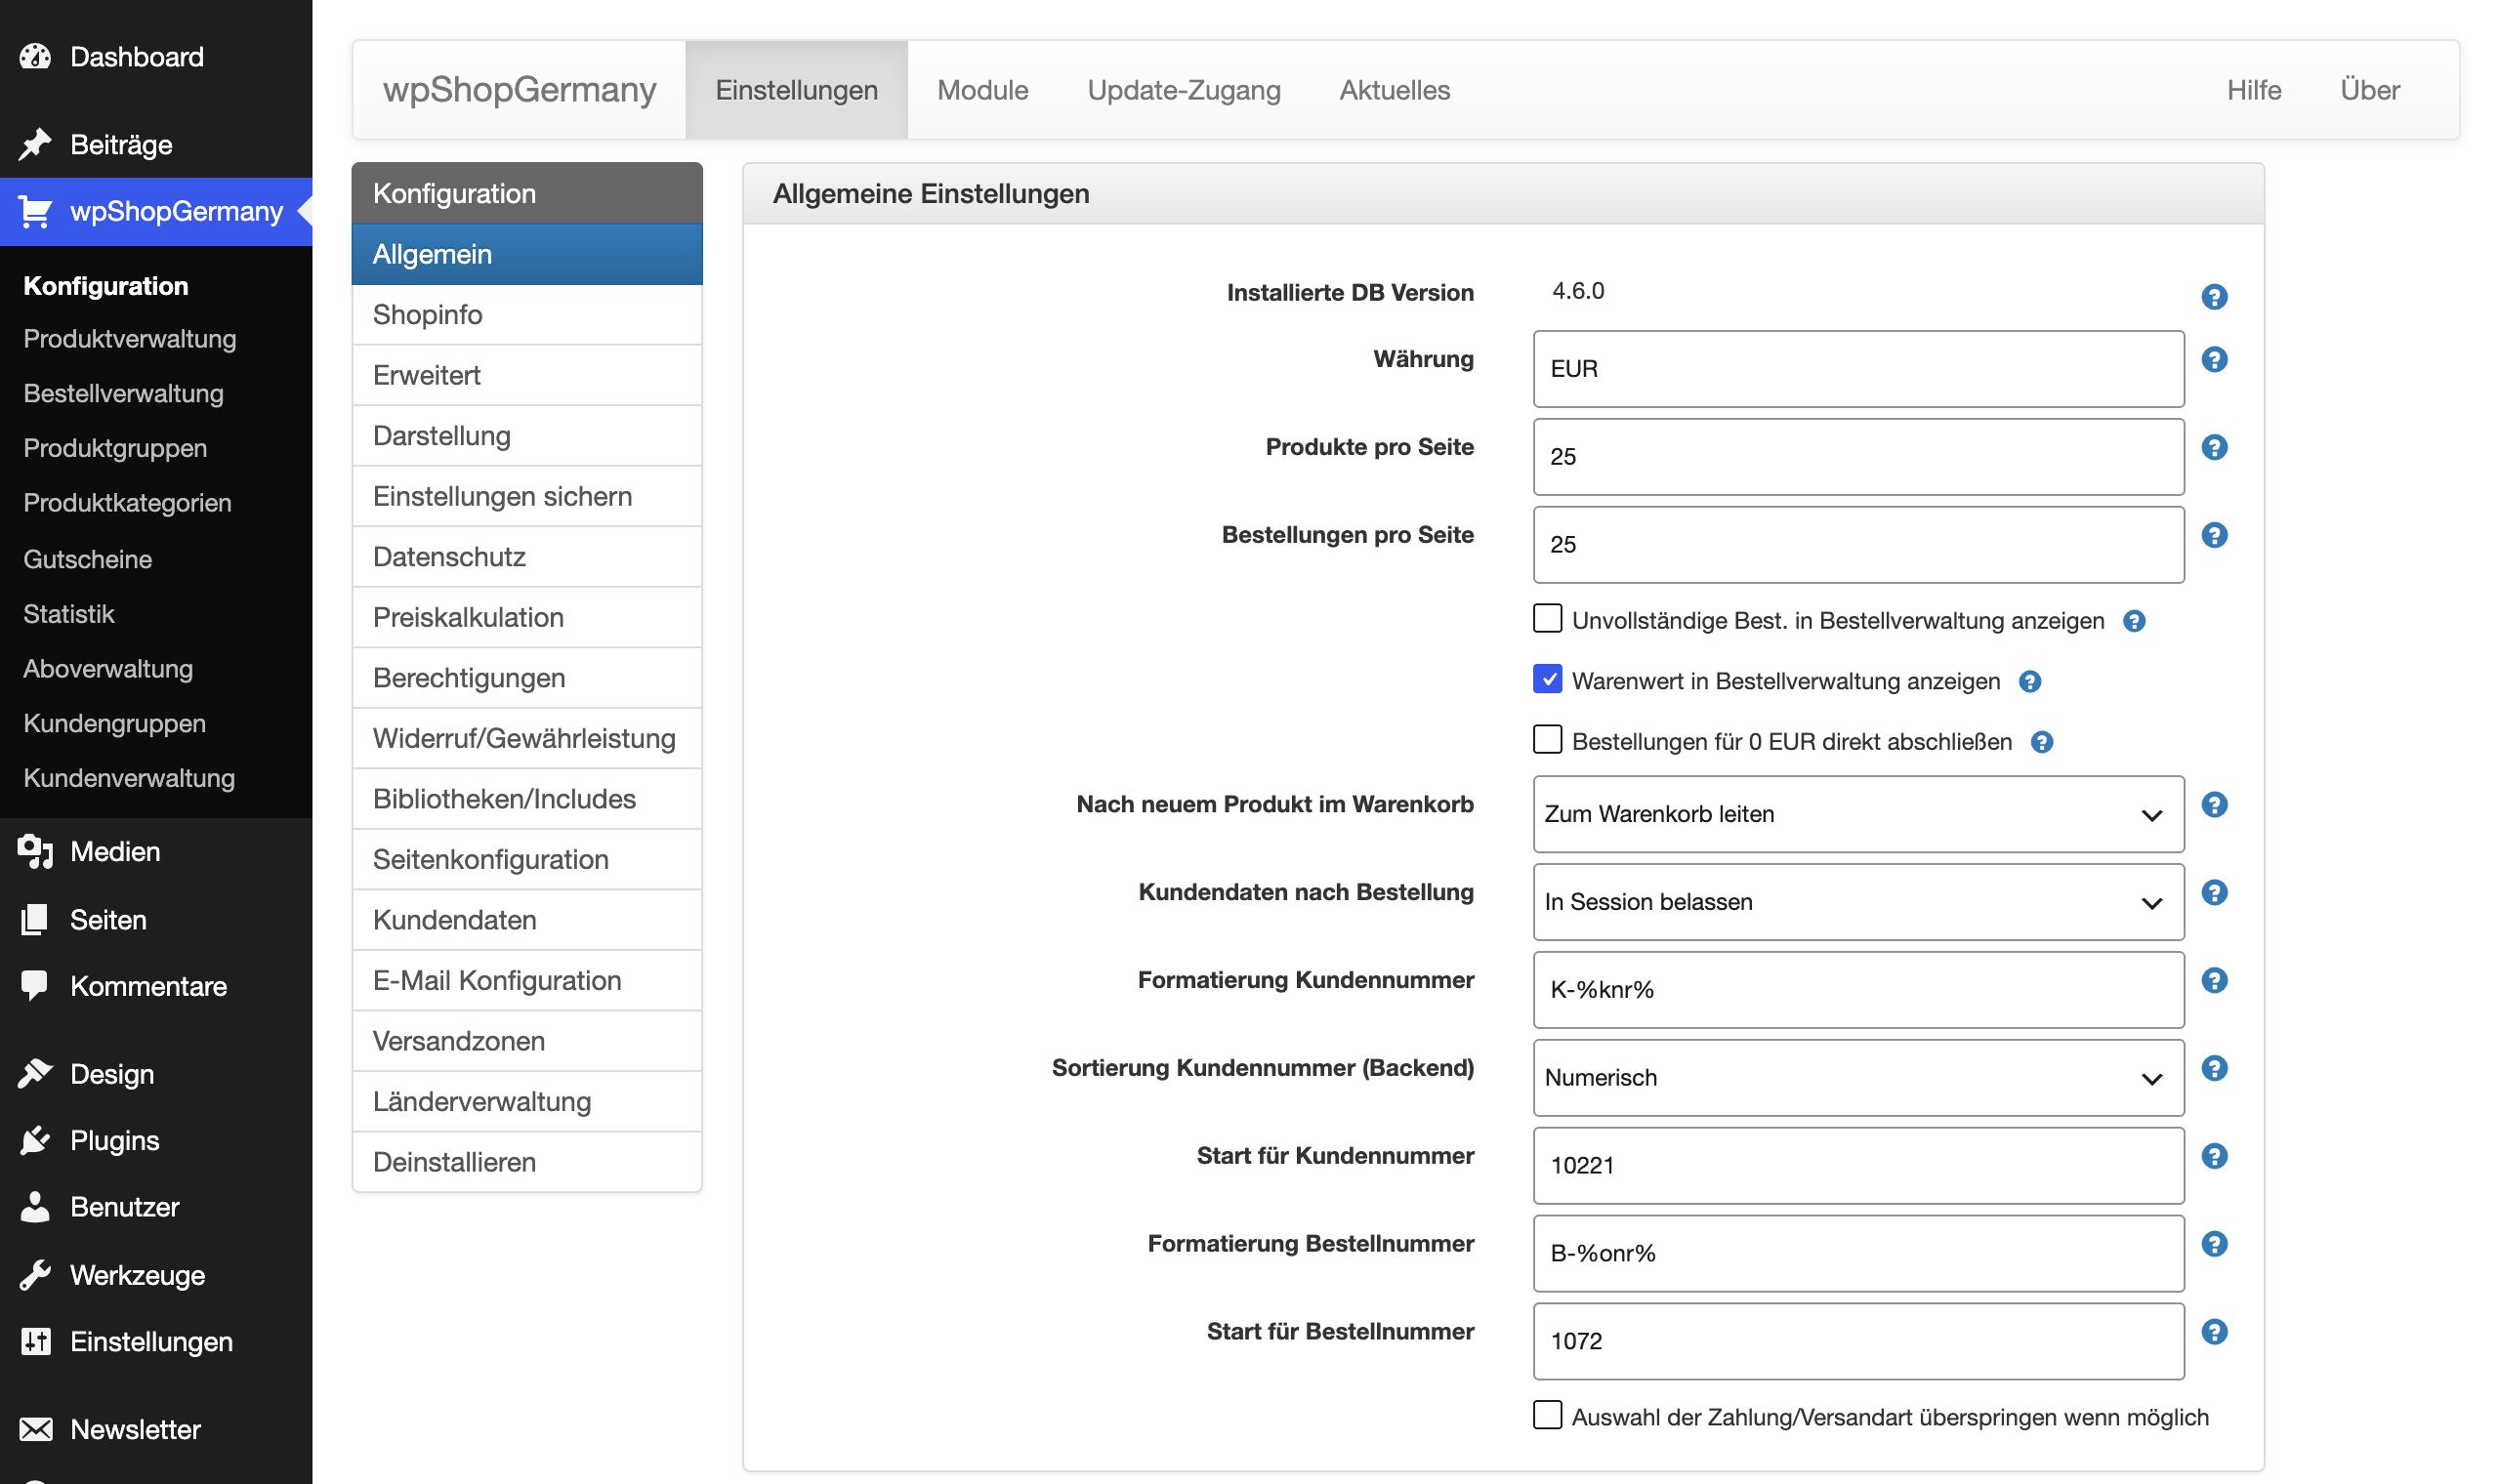
Task: Open help icon for Formatierung Kundennummer
Action: [2214, 980]
